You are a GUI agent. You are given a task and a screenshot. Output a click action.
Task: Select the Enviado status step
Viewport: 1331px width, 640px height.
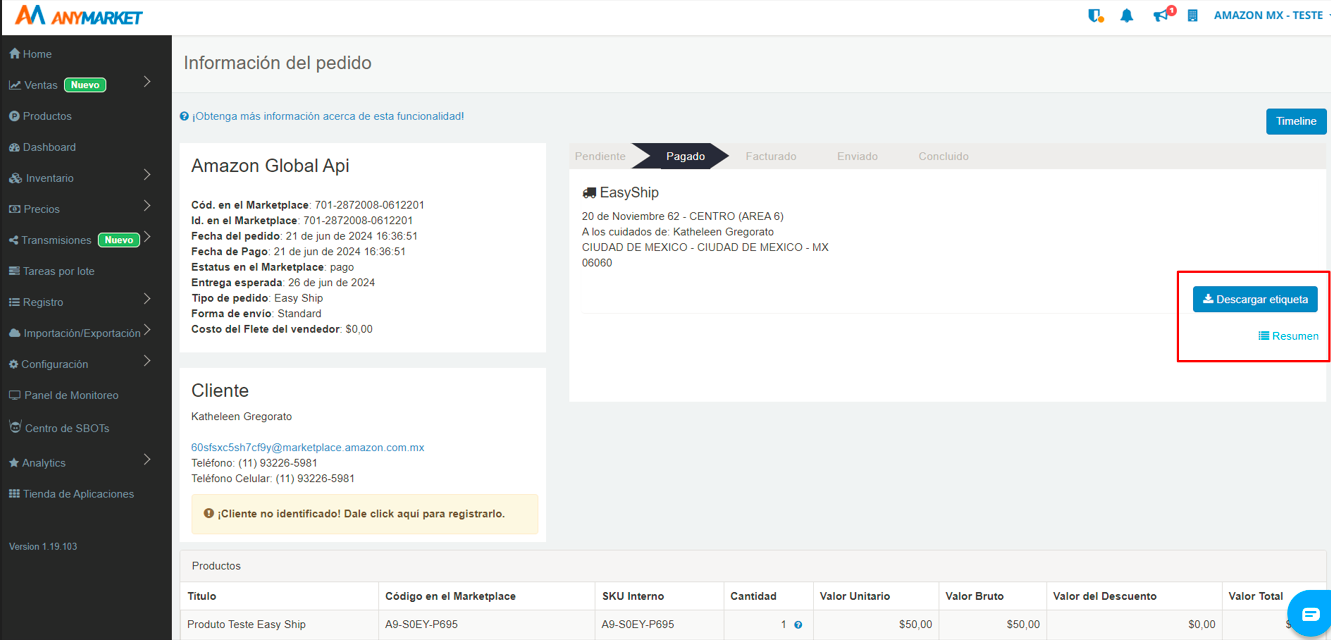click(x=857, y=156)
